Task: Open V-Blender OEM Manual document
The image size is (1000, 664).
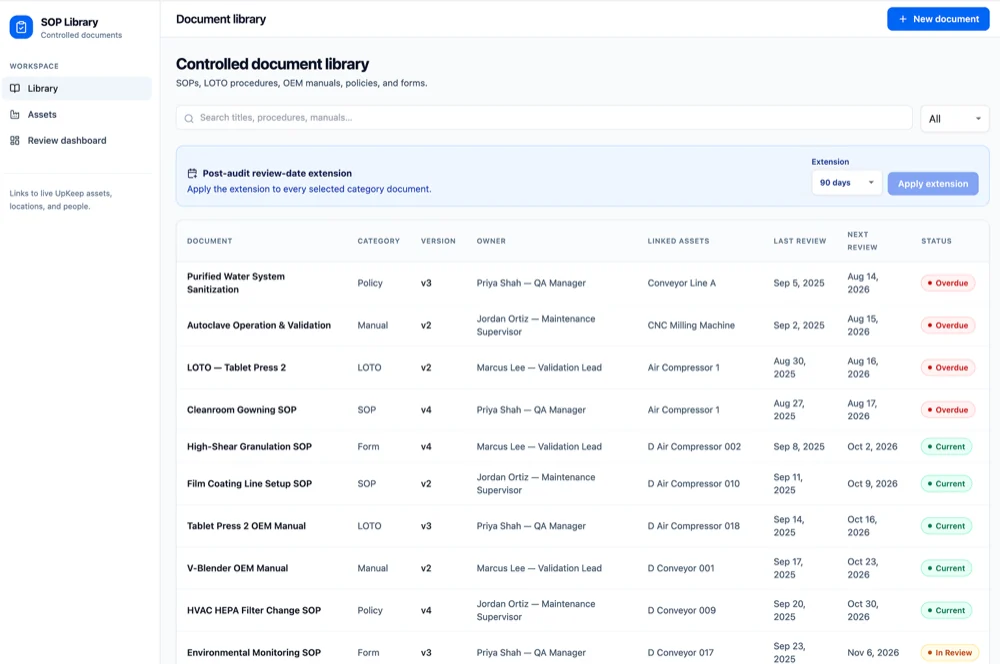Action: pyautogui.click(x=237, y=568)
